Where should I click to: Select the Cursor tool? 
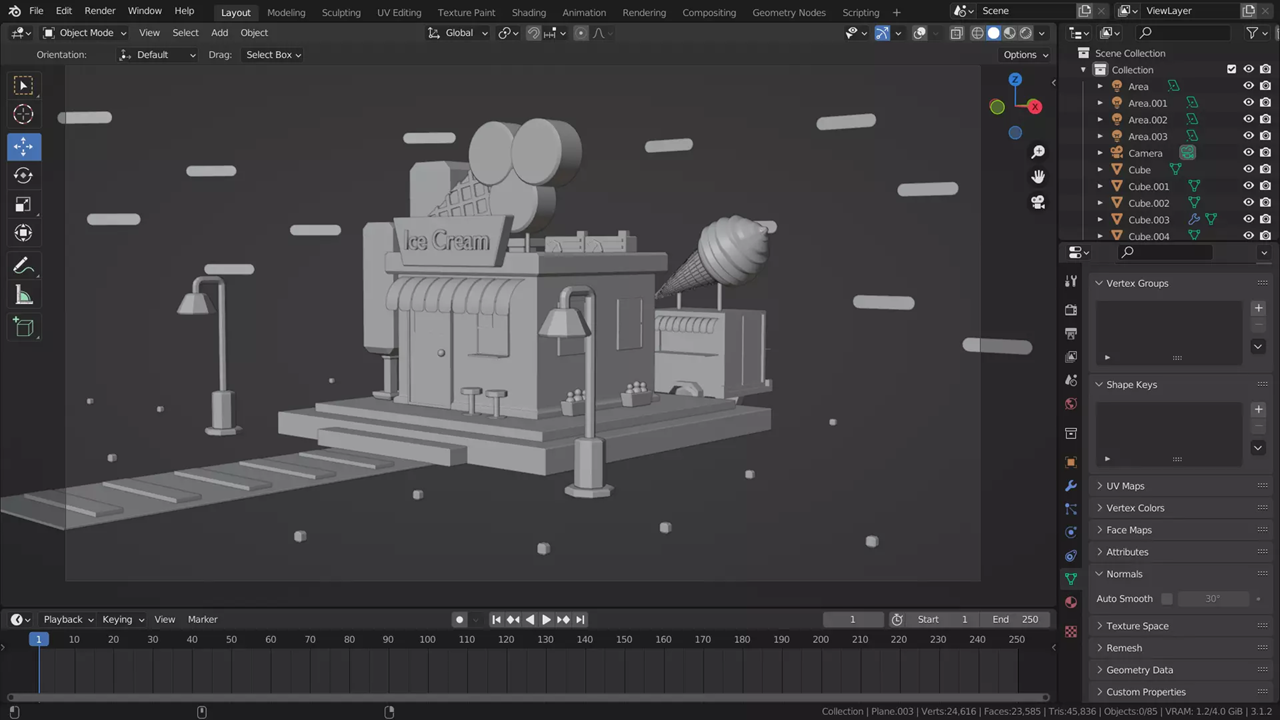tap(24, 115)
